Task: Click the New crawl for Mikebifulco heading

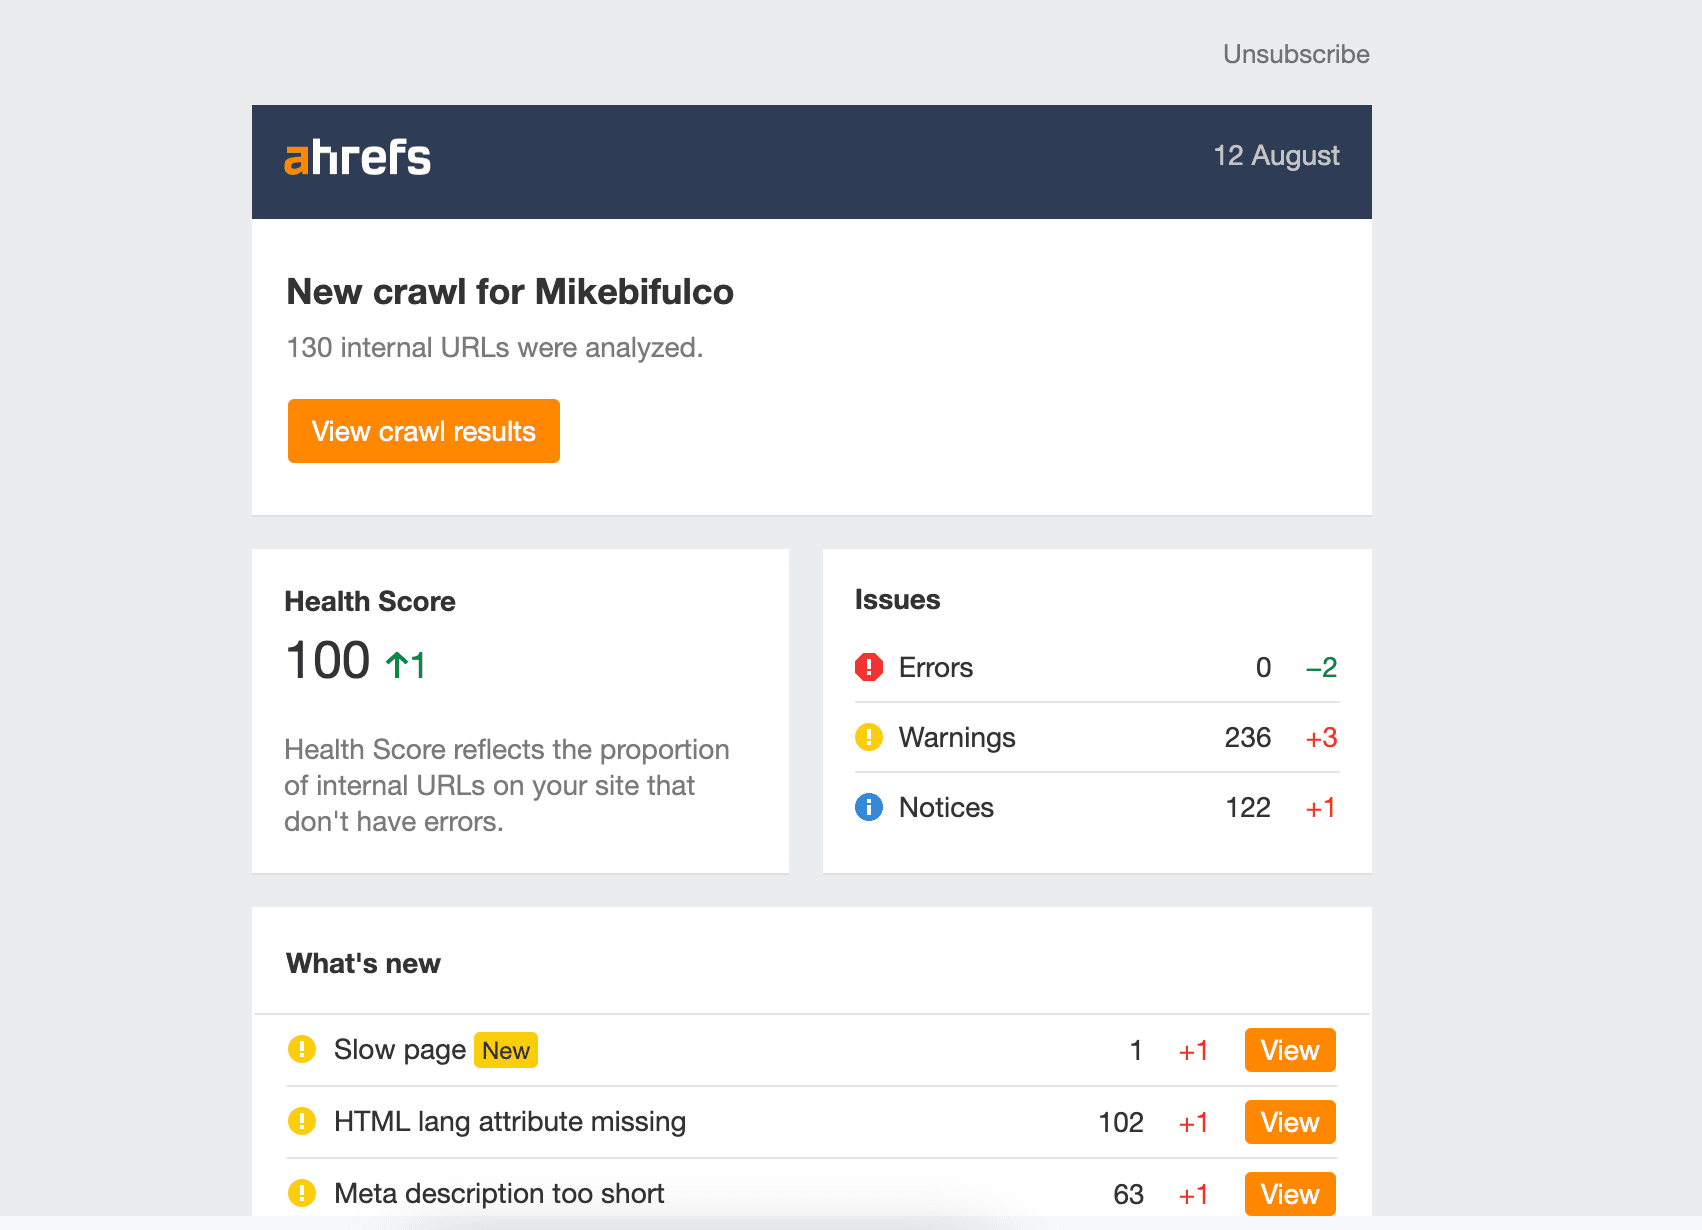Action: tap(509, 292)
